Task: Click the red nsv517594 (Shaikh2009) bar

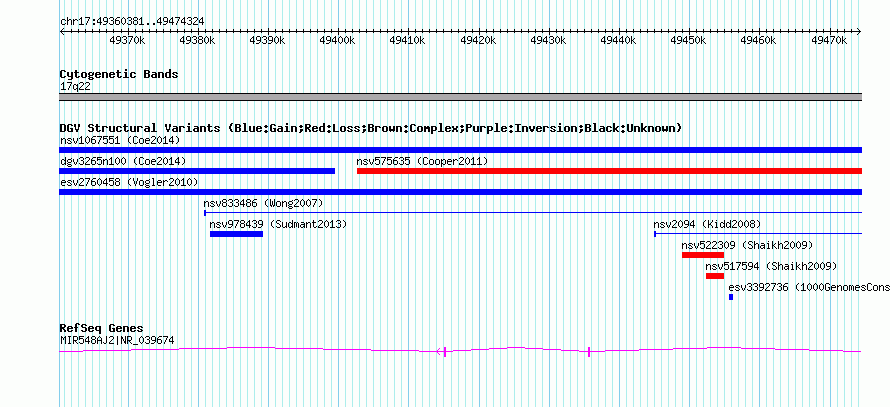Action: pyautogui.click(x=715, y=276)
